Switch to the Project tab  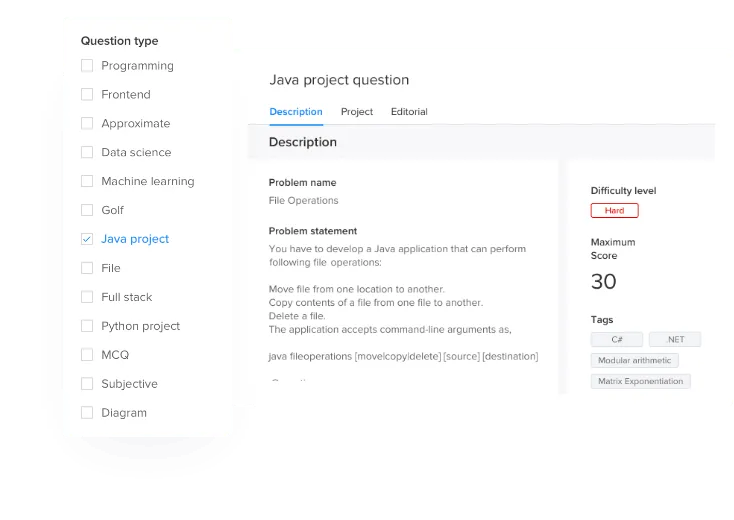point(357,112)
